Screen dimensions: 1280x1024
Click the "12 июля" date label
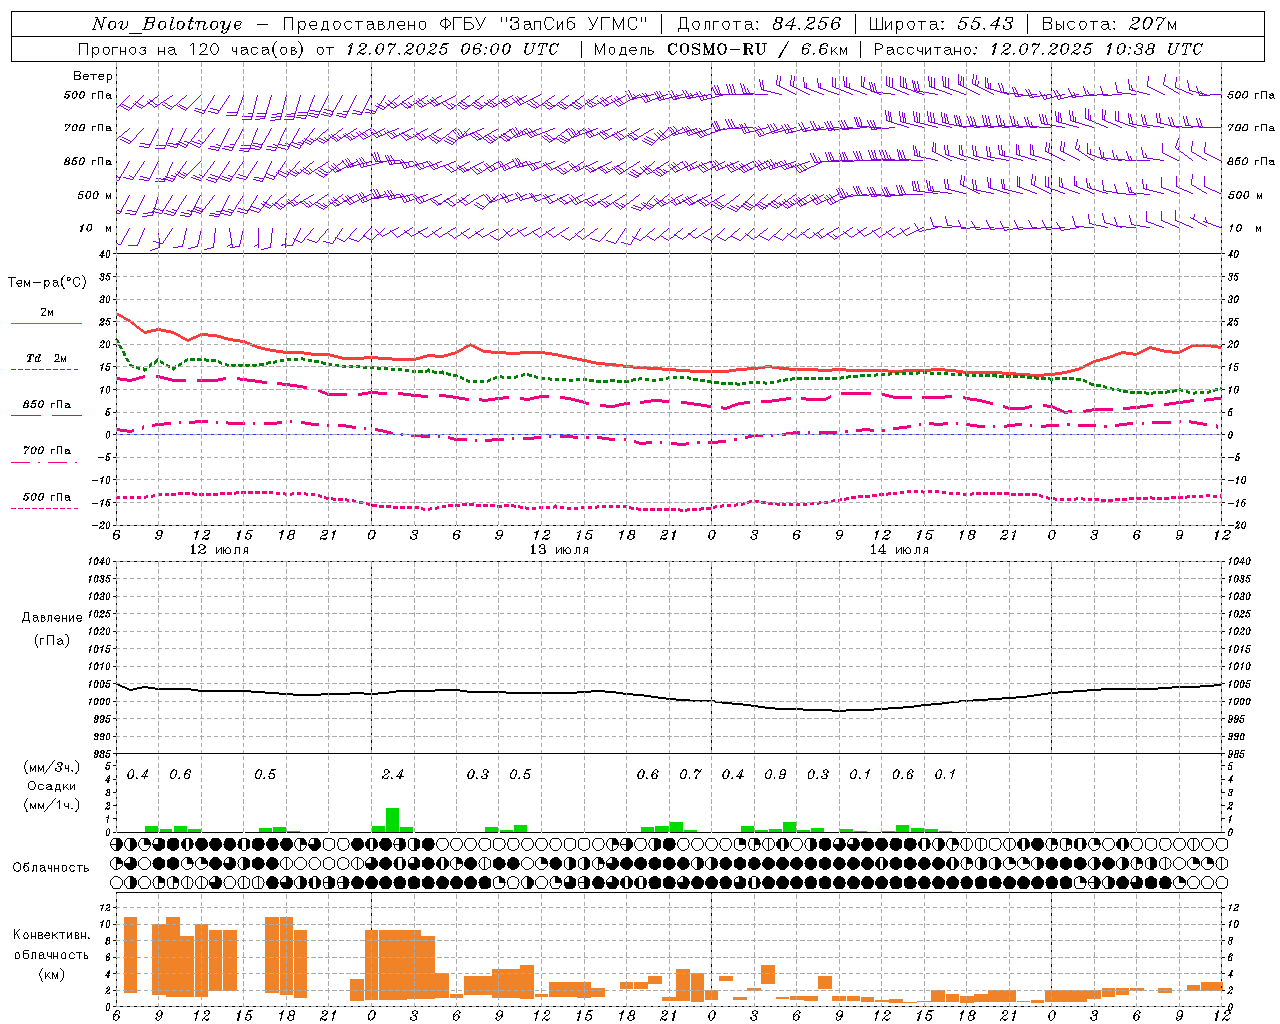click(219, 550)
